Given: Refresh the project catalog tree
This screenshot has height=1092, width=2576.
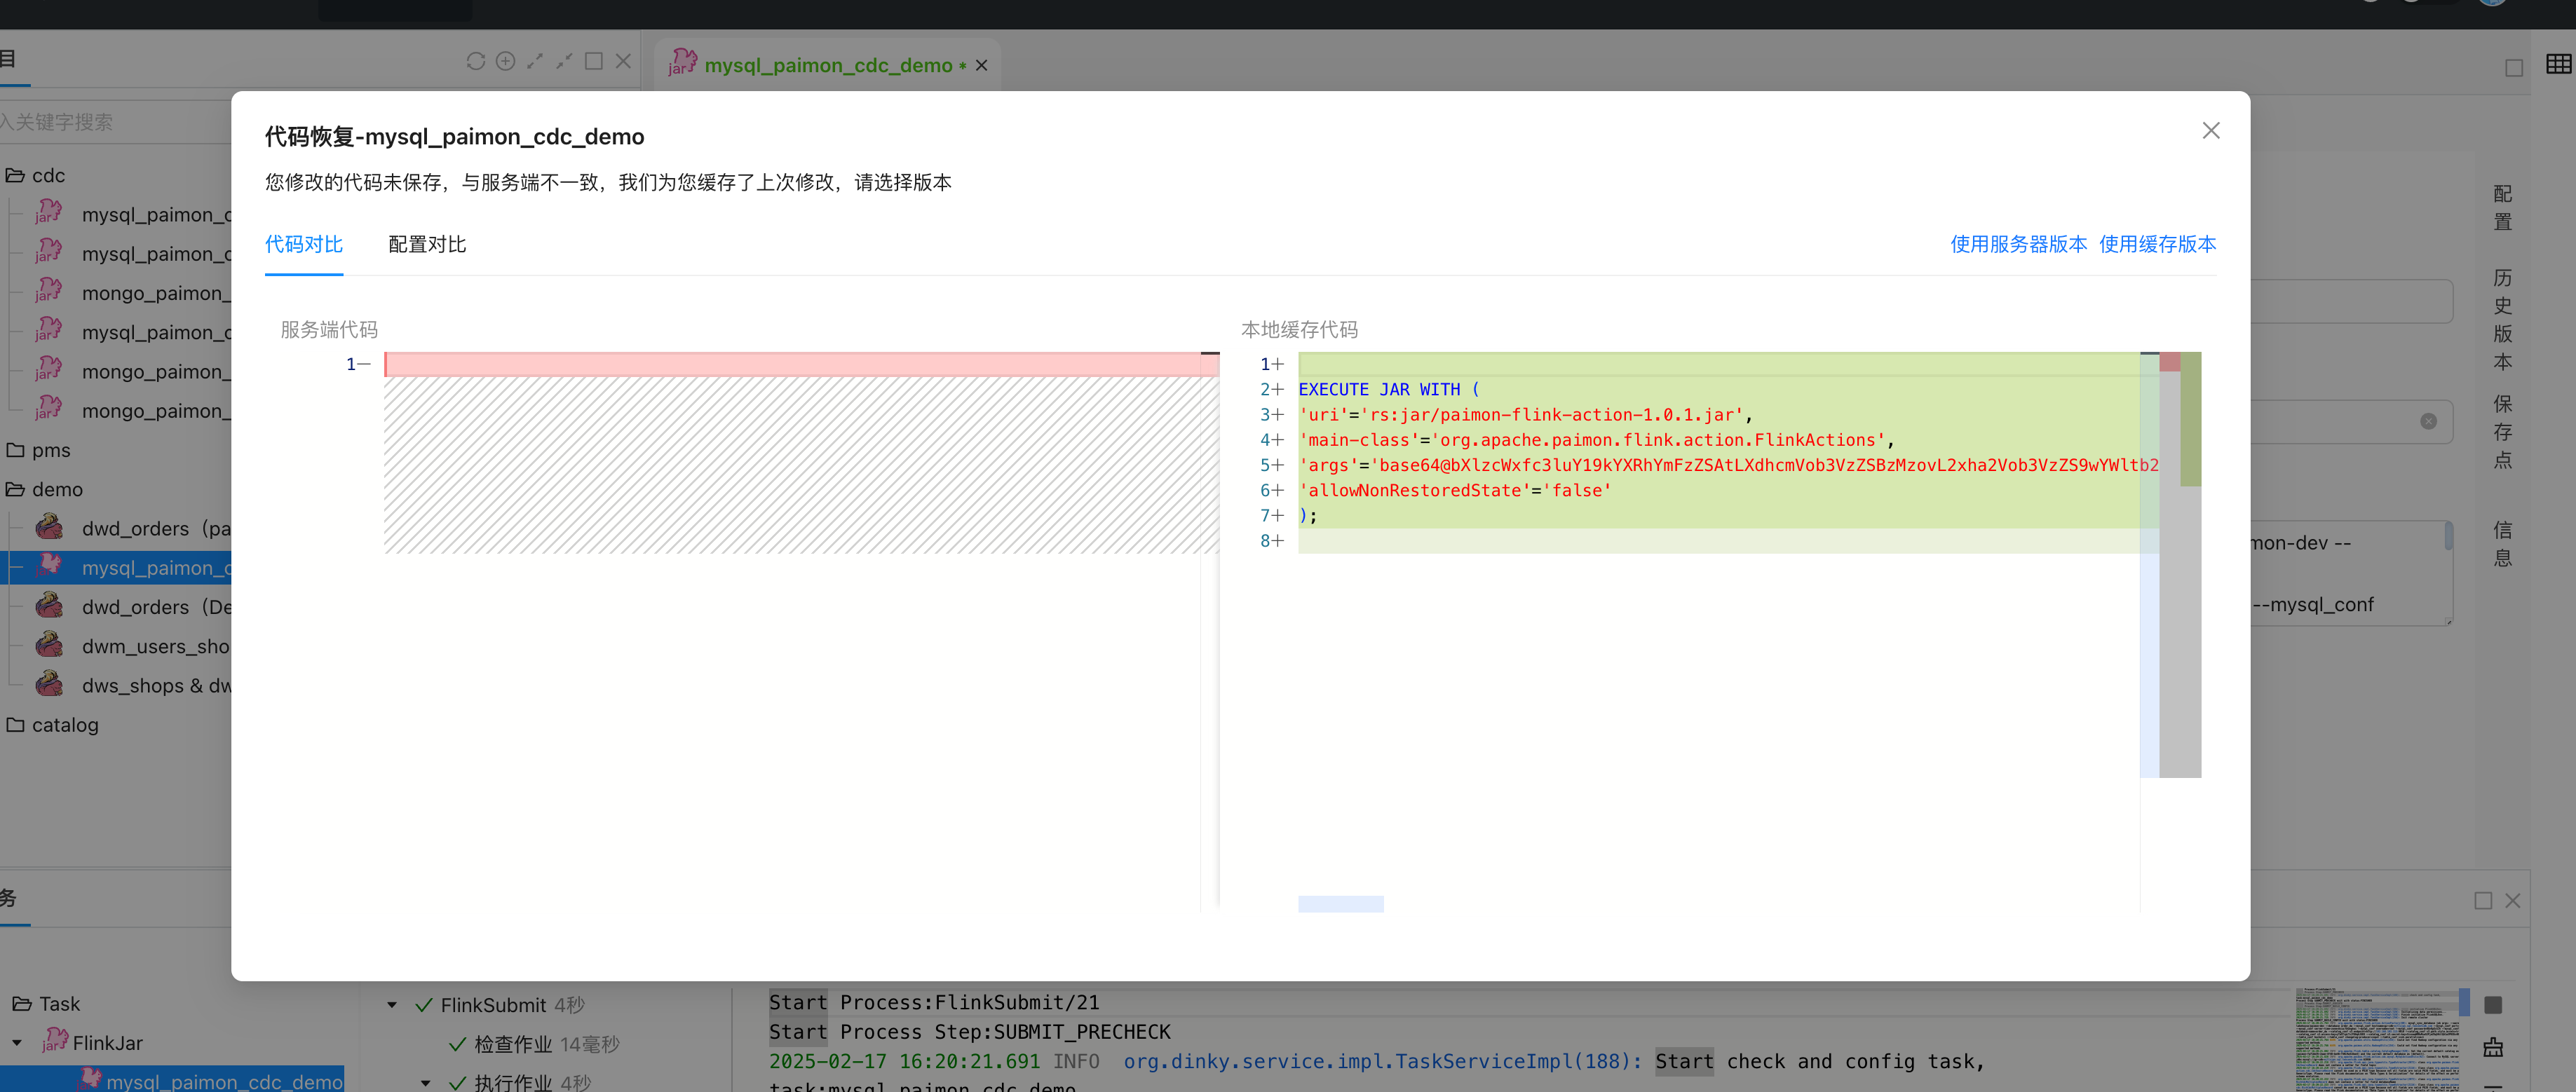Looking at the screenshot, I should tap(476, 62).
